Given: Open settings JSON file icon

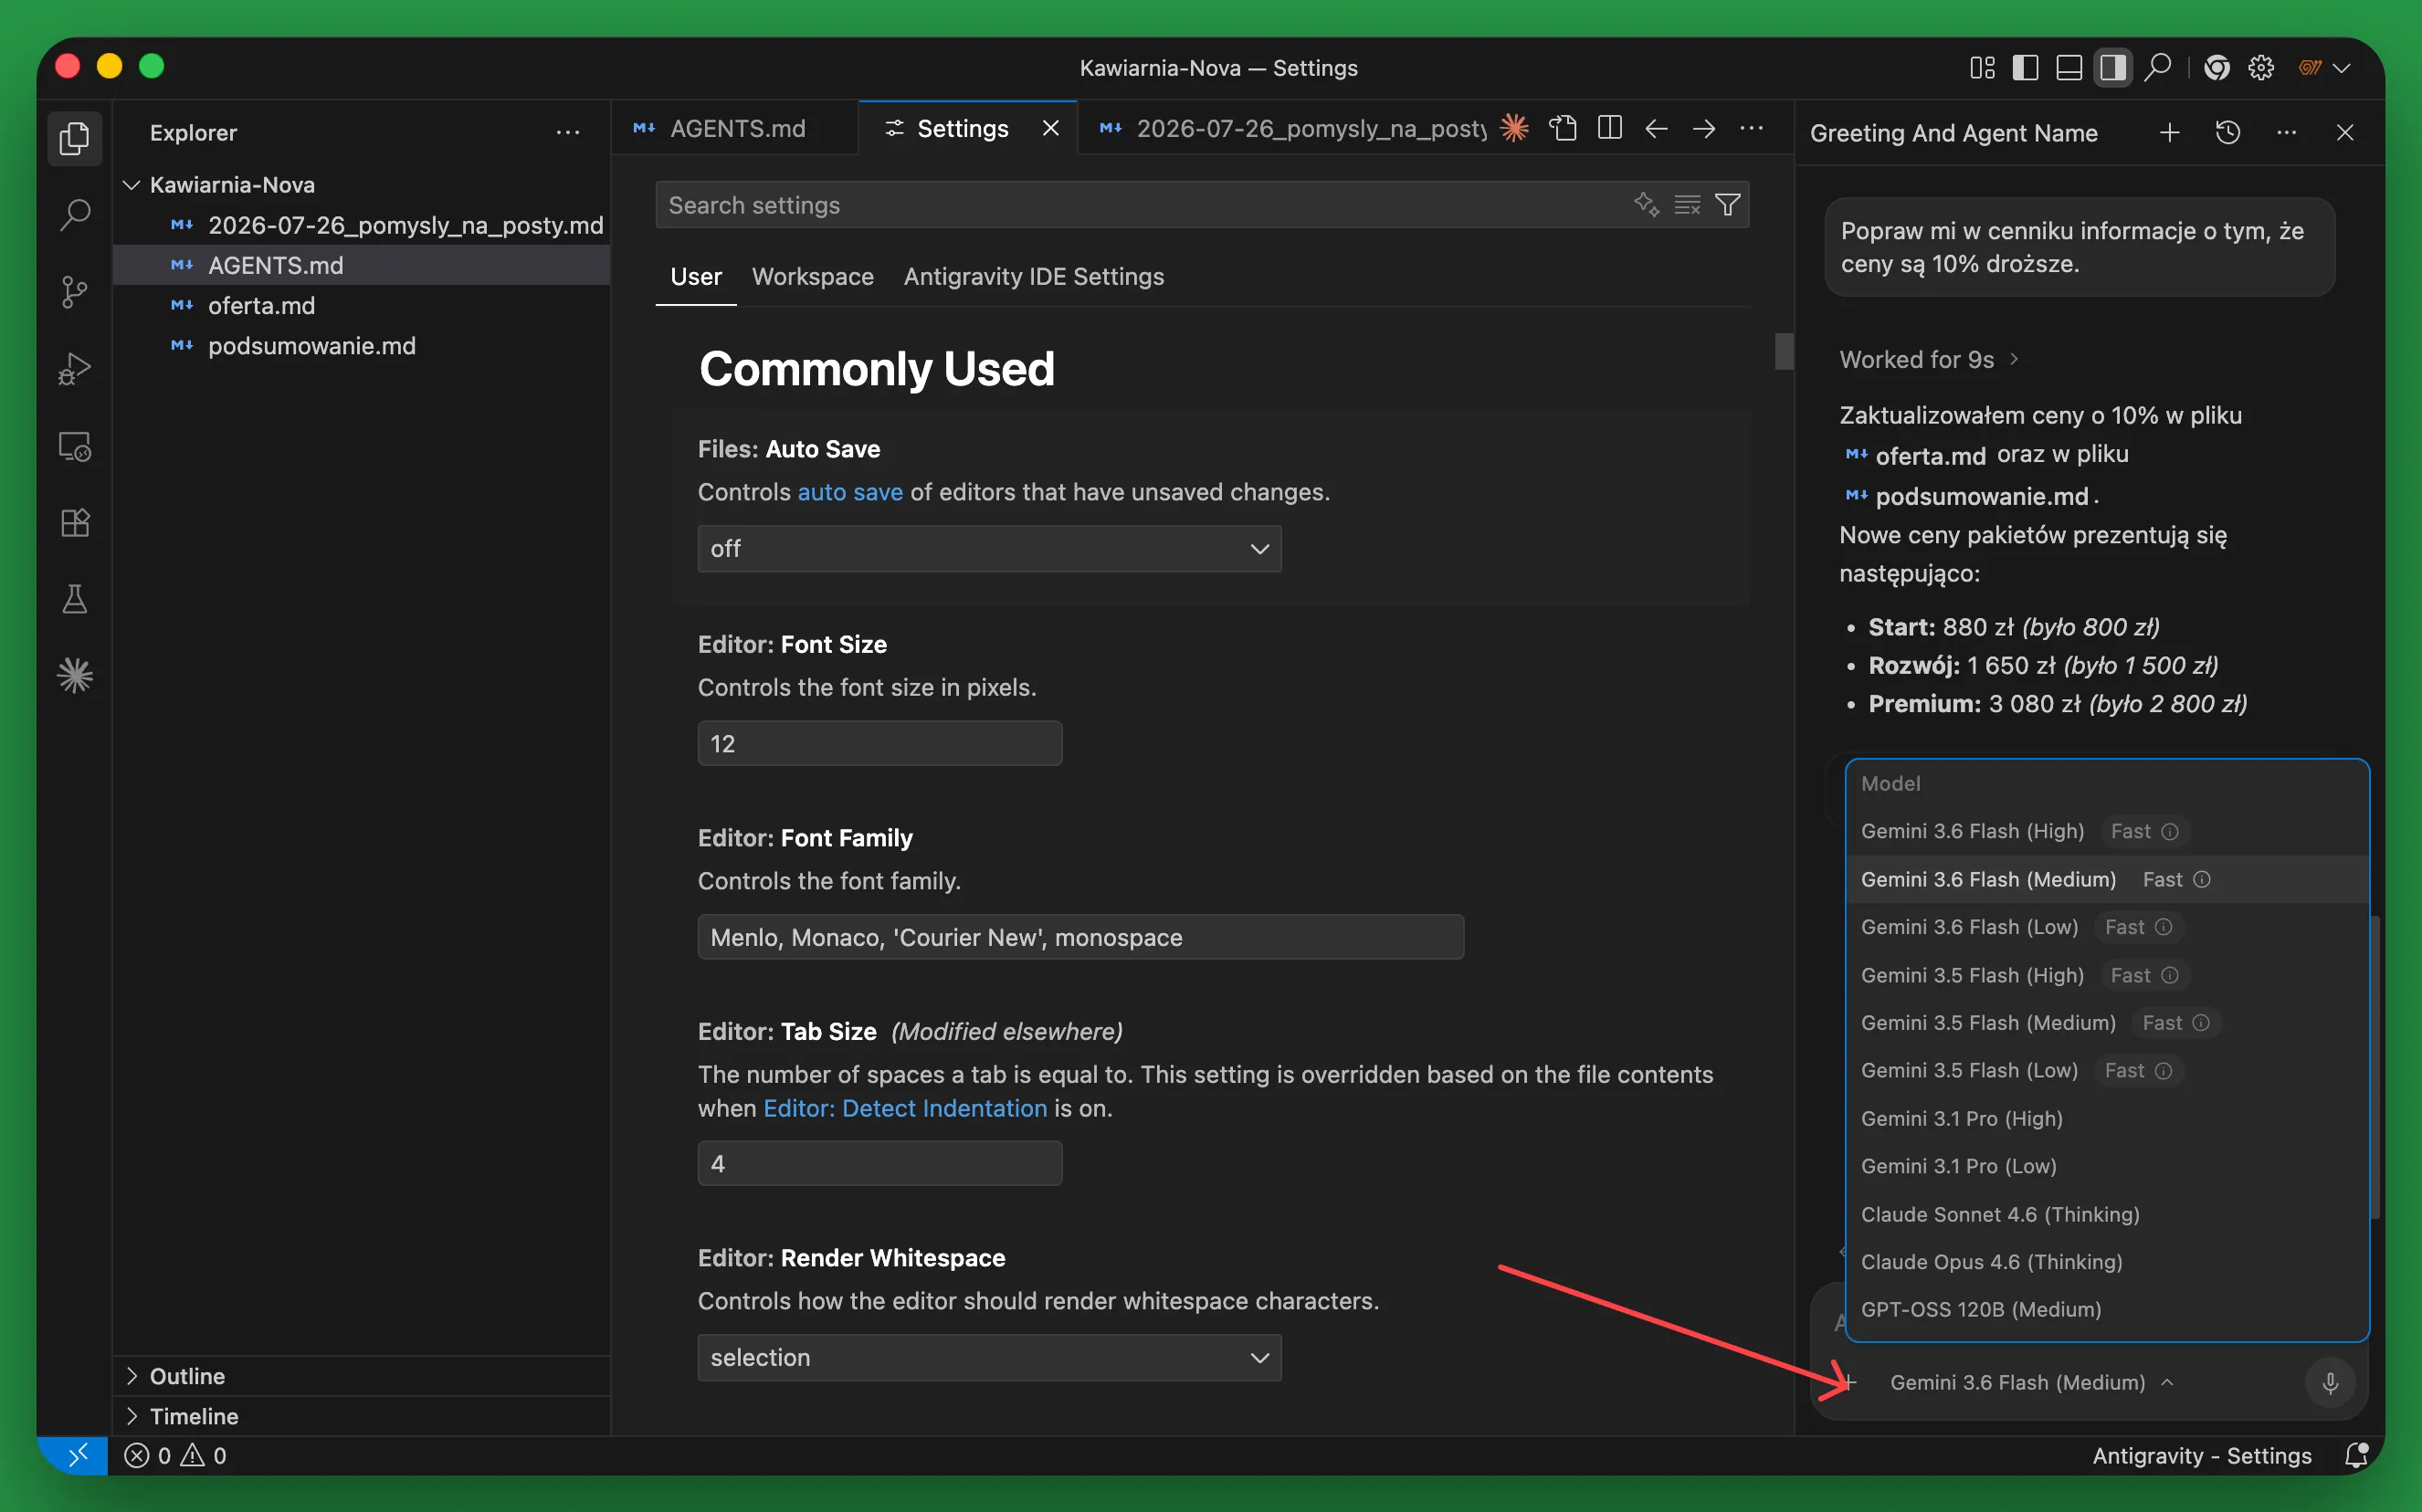Looking at the screenshot, I should click(1563, 128).
